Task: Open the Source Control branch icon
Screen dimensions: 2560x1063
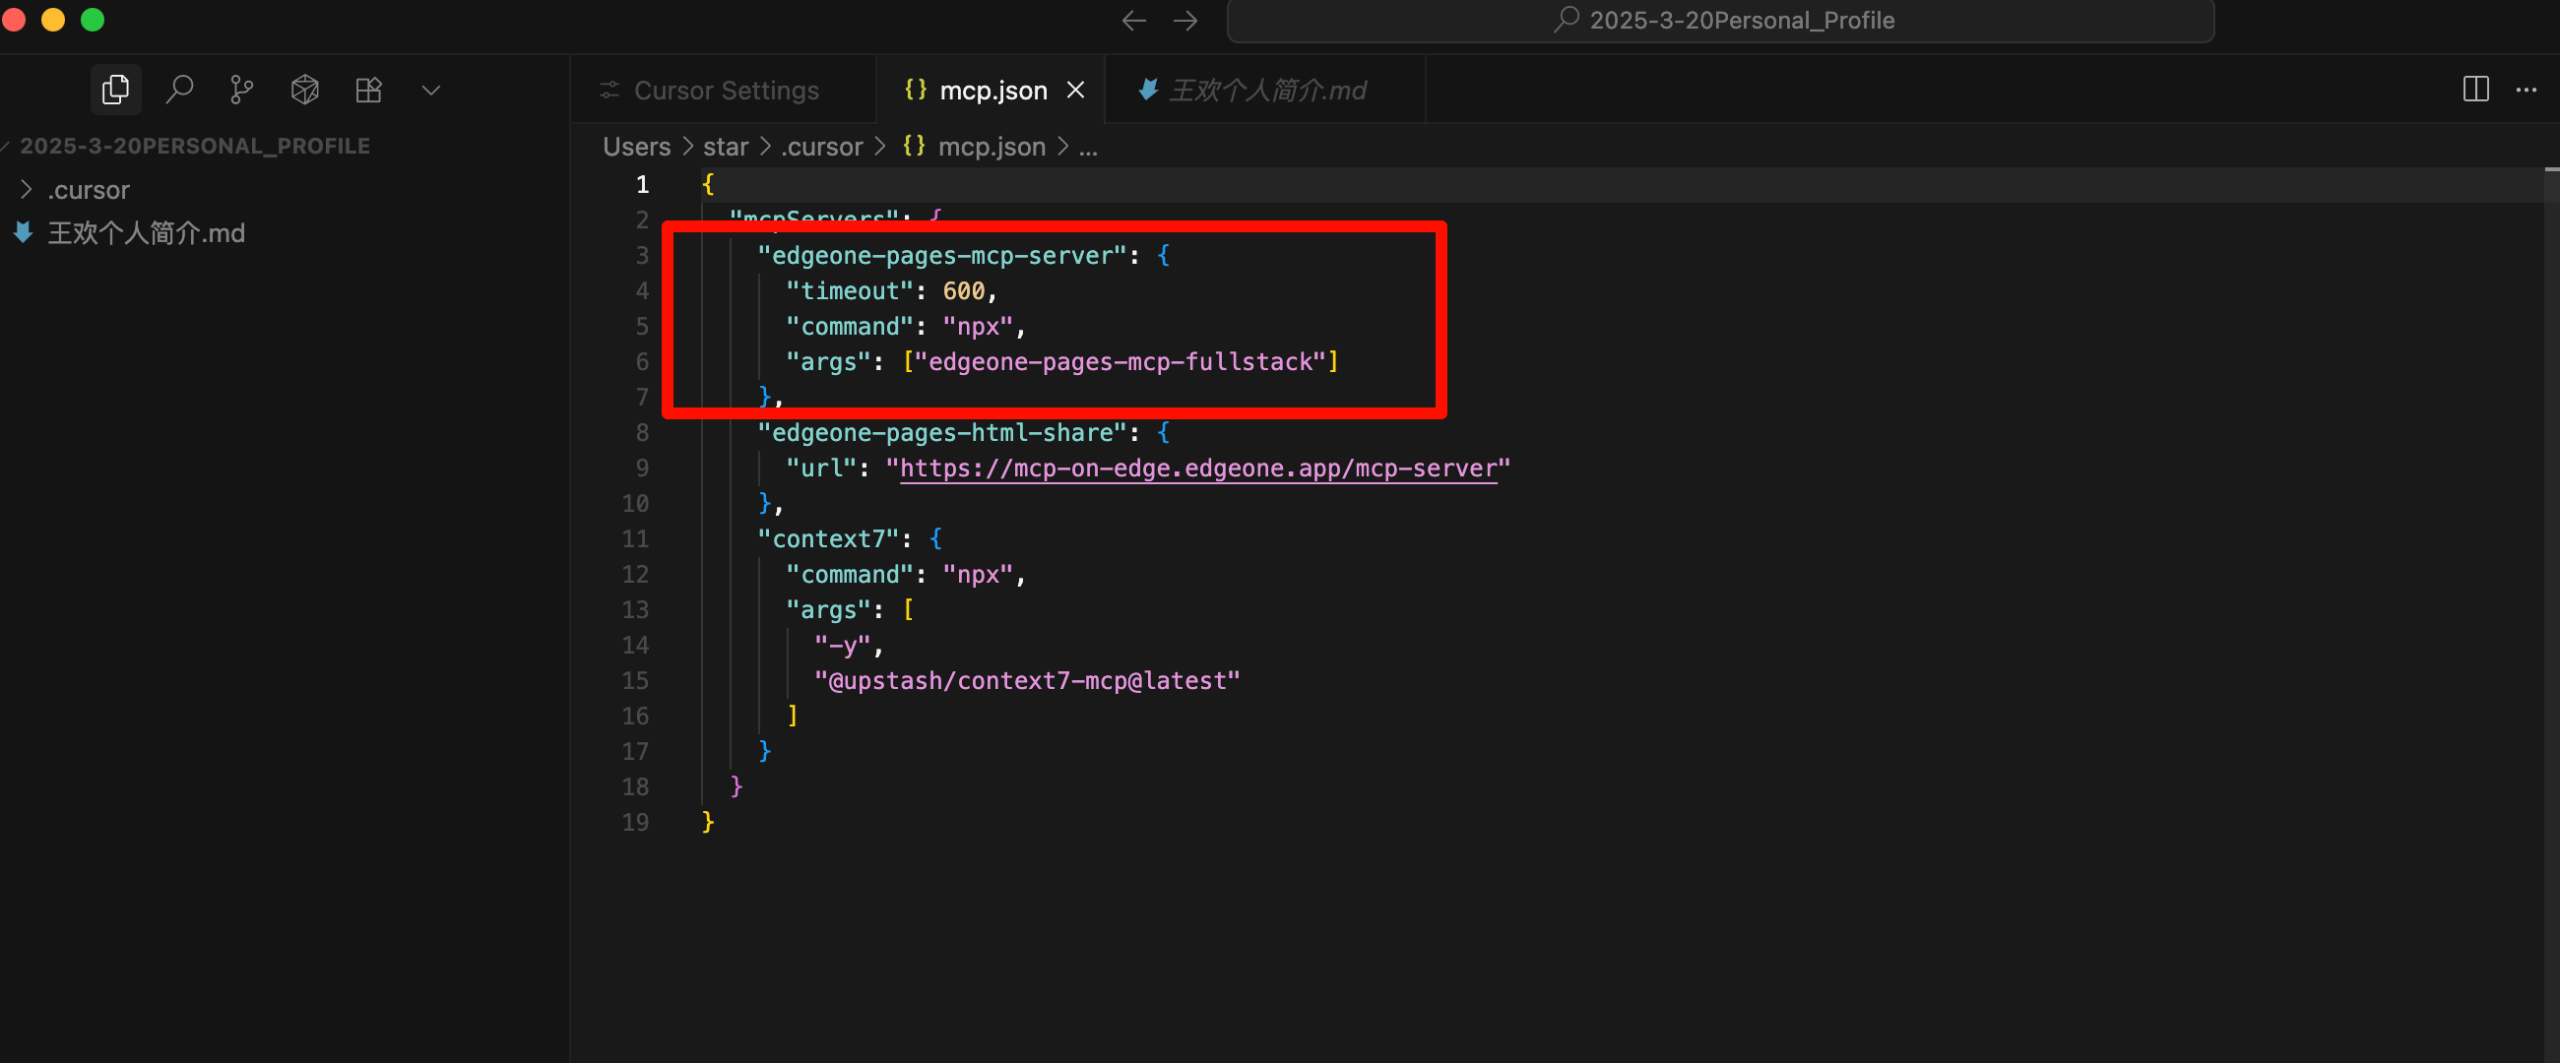Action: (241, 90)
